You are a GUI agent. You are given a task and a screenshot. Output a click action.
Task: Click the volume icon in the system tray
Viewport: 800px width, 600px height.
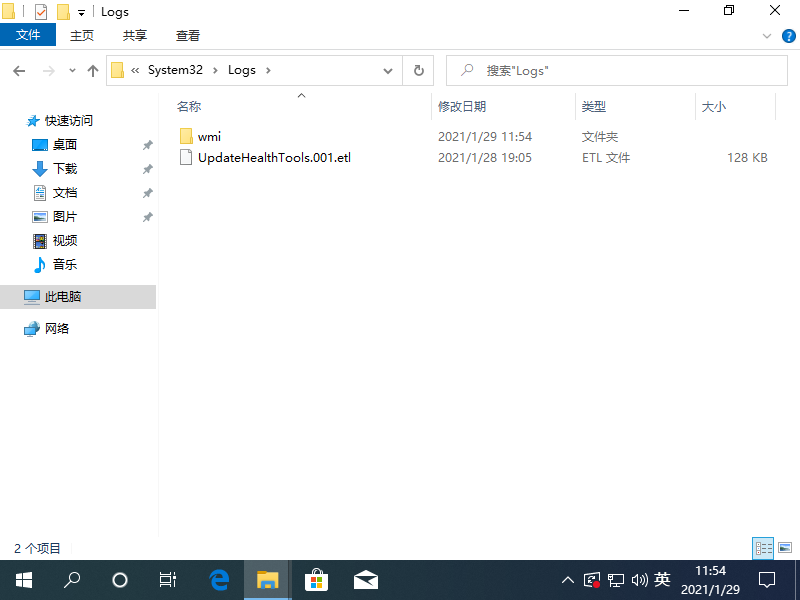pyautogui.click(x=641, y=579)
